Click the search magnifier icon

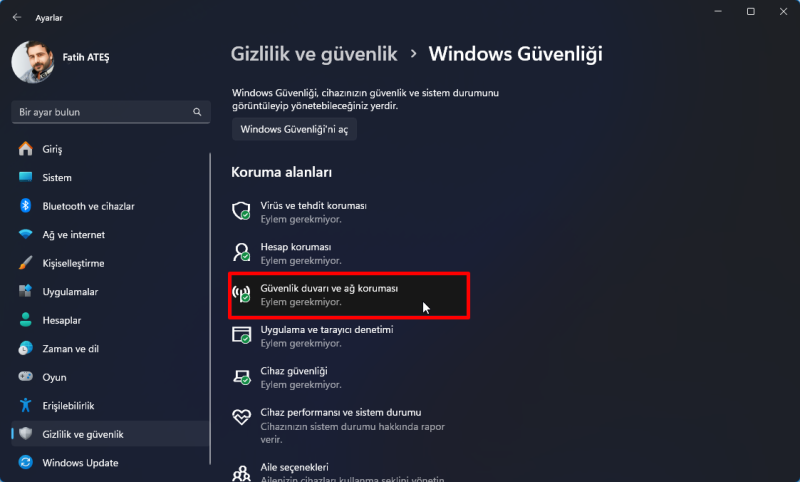196,112
